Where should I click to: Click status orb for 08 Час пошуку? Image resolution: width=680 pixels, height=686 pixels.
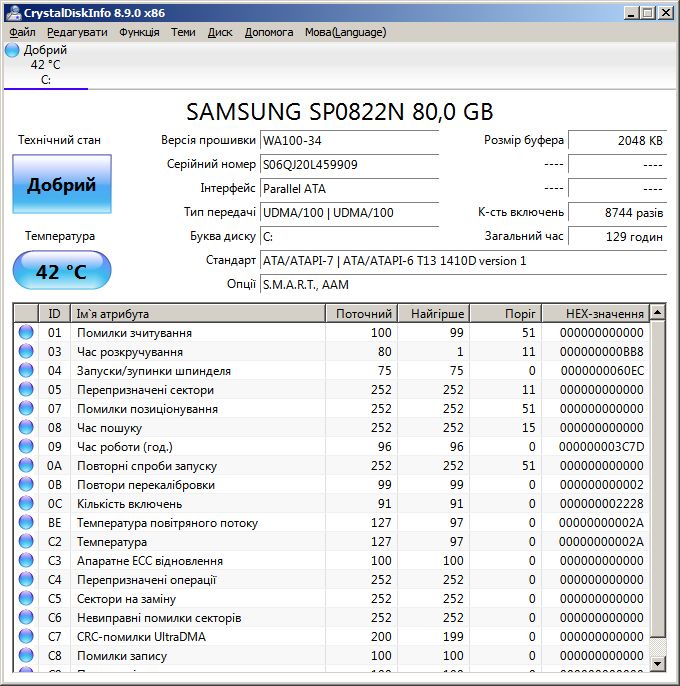pyautogui.click(x=26, y=427)
